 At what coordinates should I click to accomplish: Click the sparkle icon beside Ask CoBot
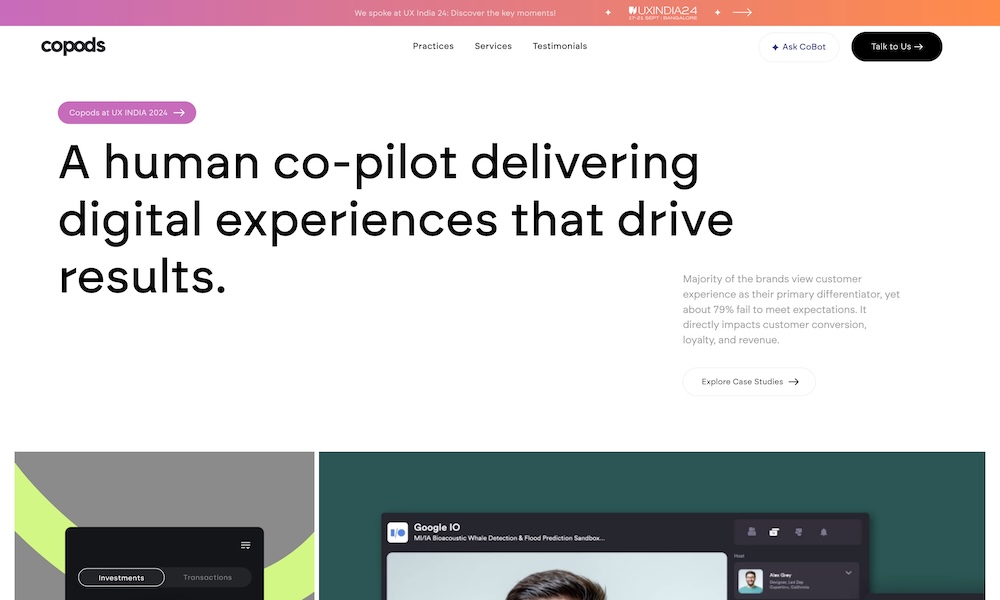[776, 47]
